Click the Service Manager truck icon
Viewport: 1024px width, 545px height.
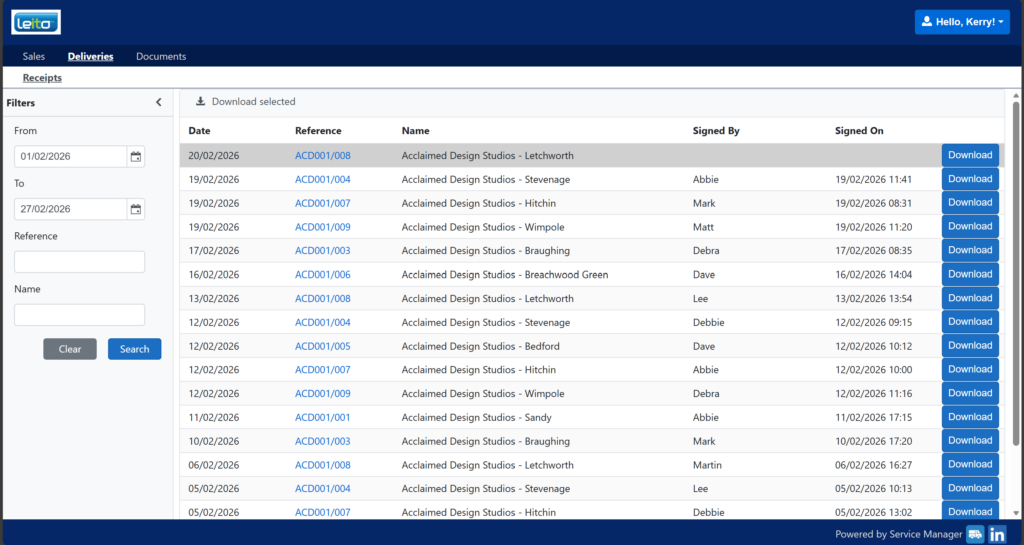click(975, 534)
